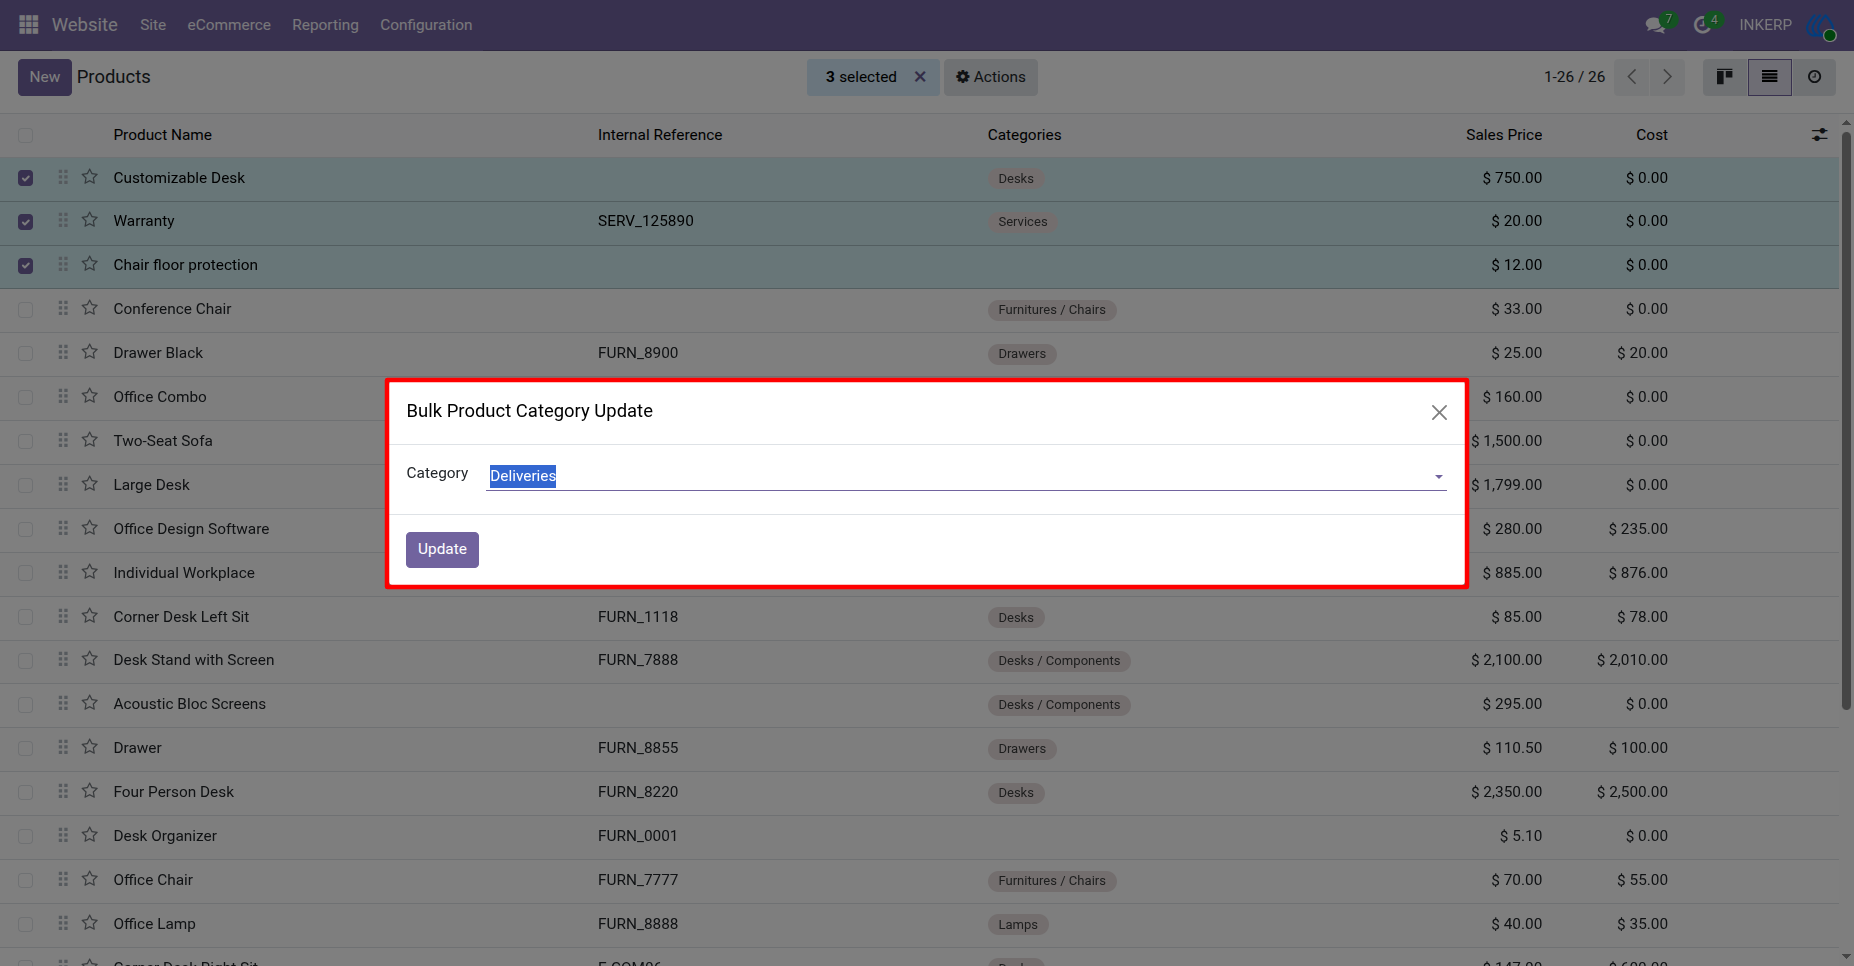Open optional columns settings icon
This screenshot has height=966, width=1854.
[1820, 135]
